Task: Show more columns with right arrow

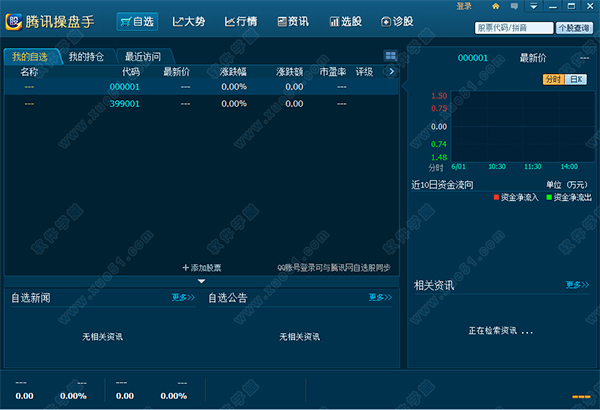Action: 391,72
